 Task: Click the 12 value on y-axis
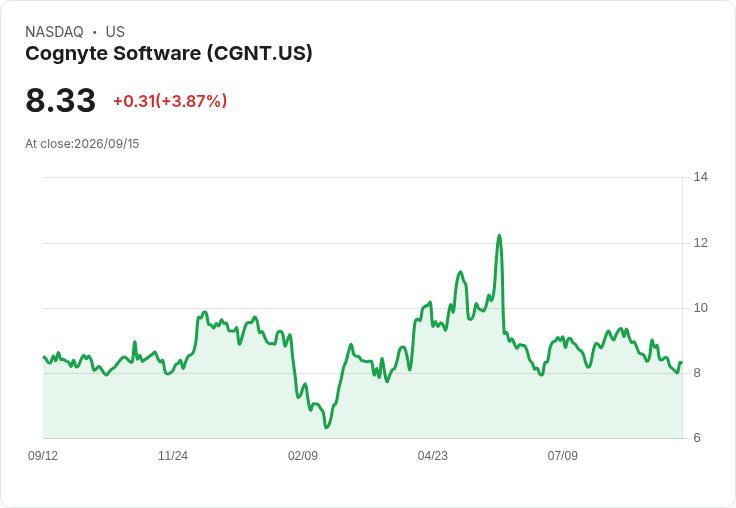pyautogui.click(x=701, y=243)
